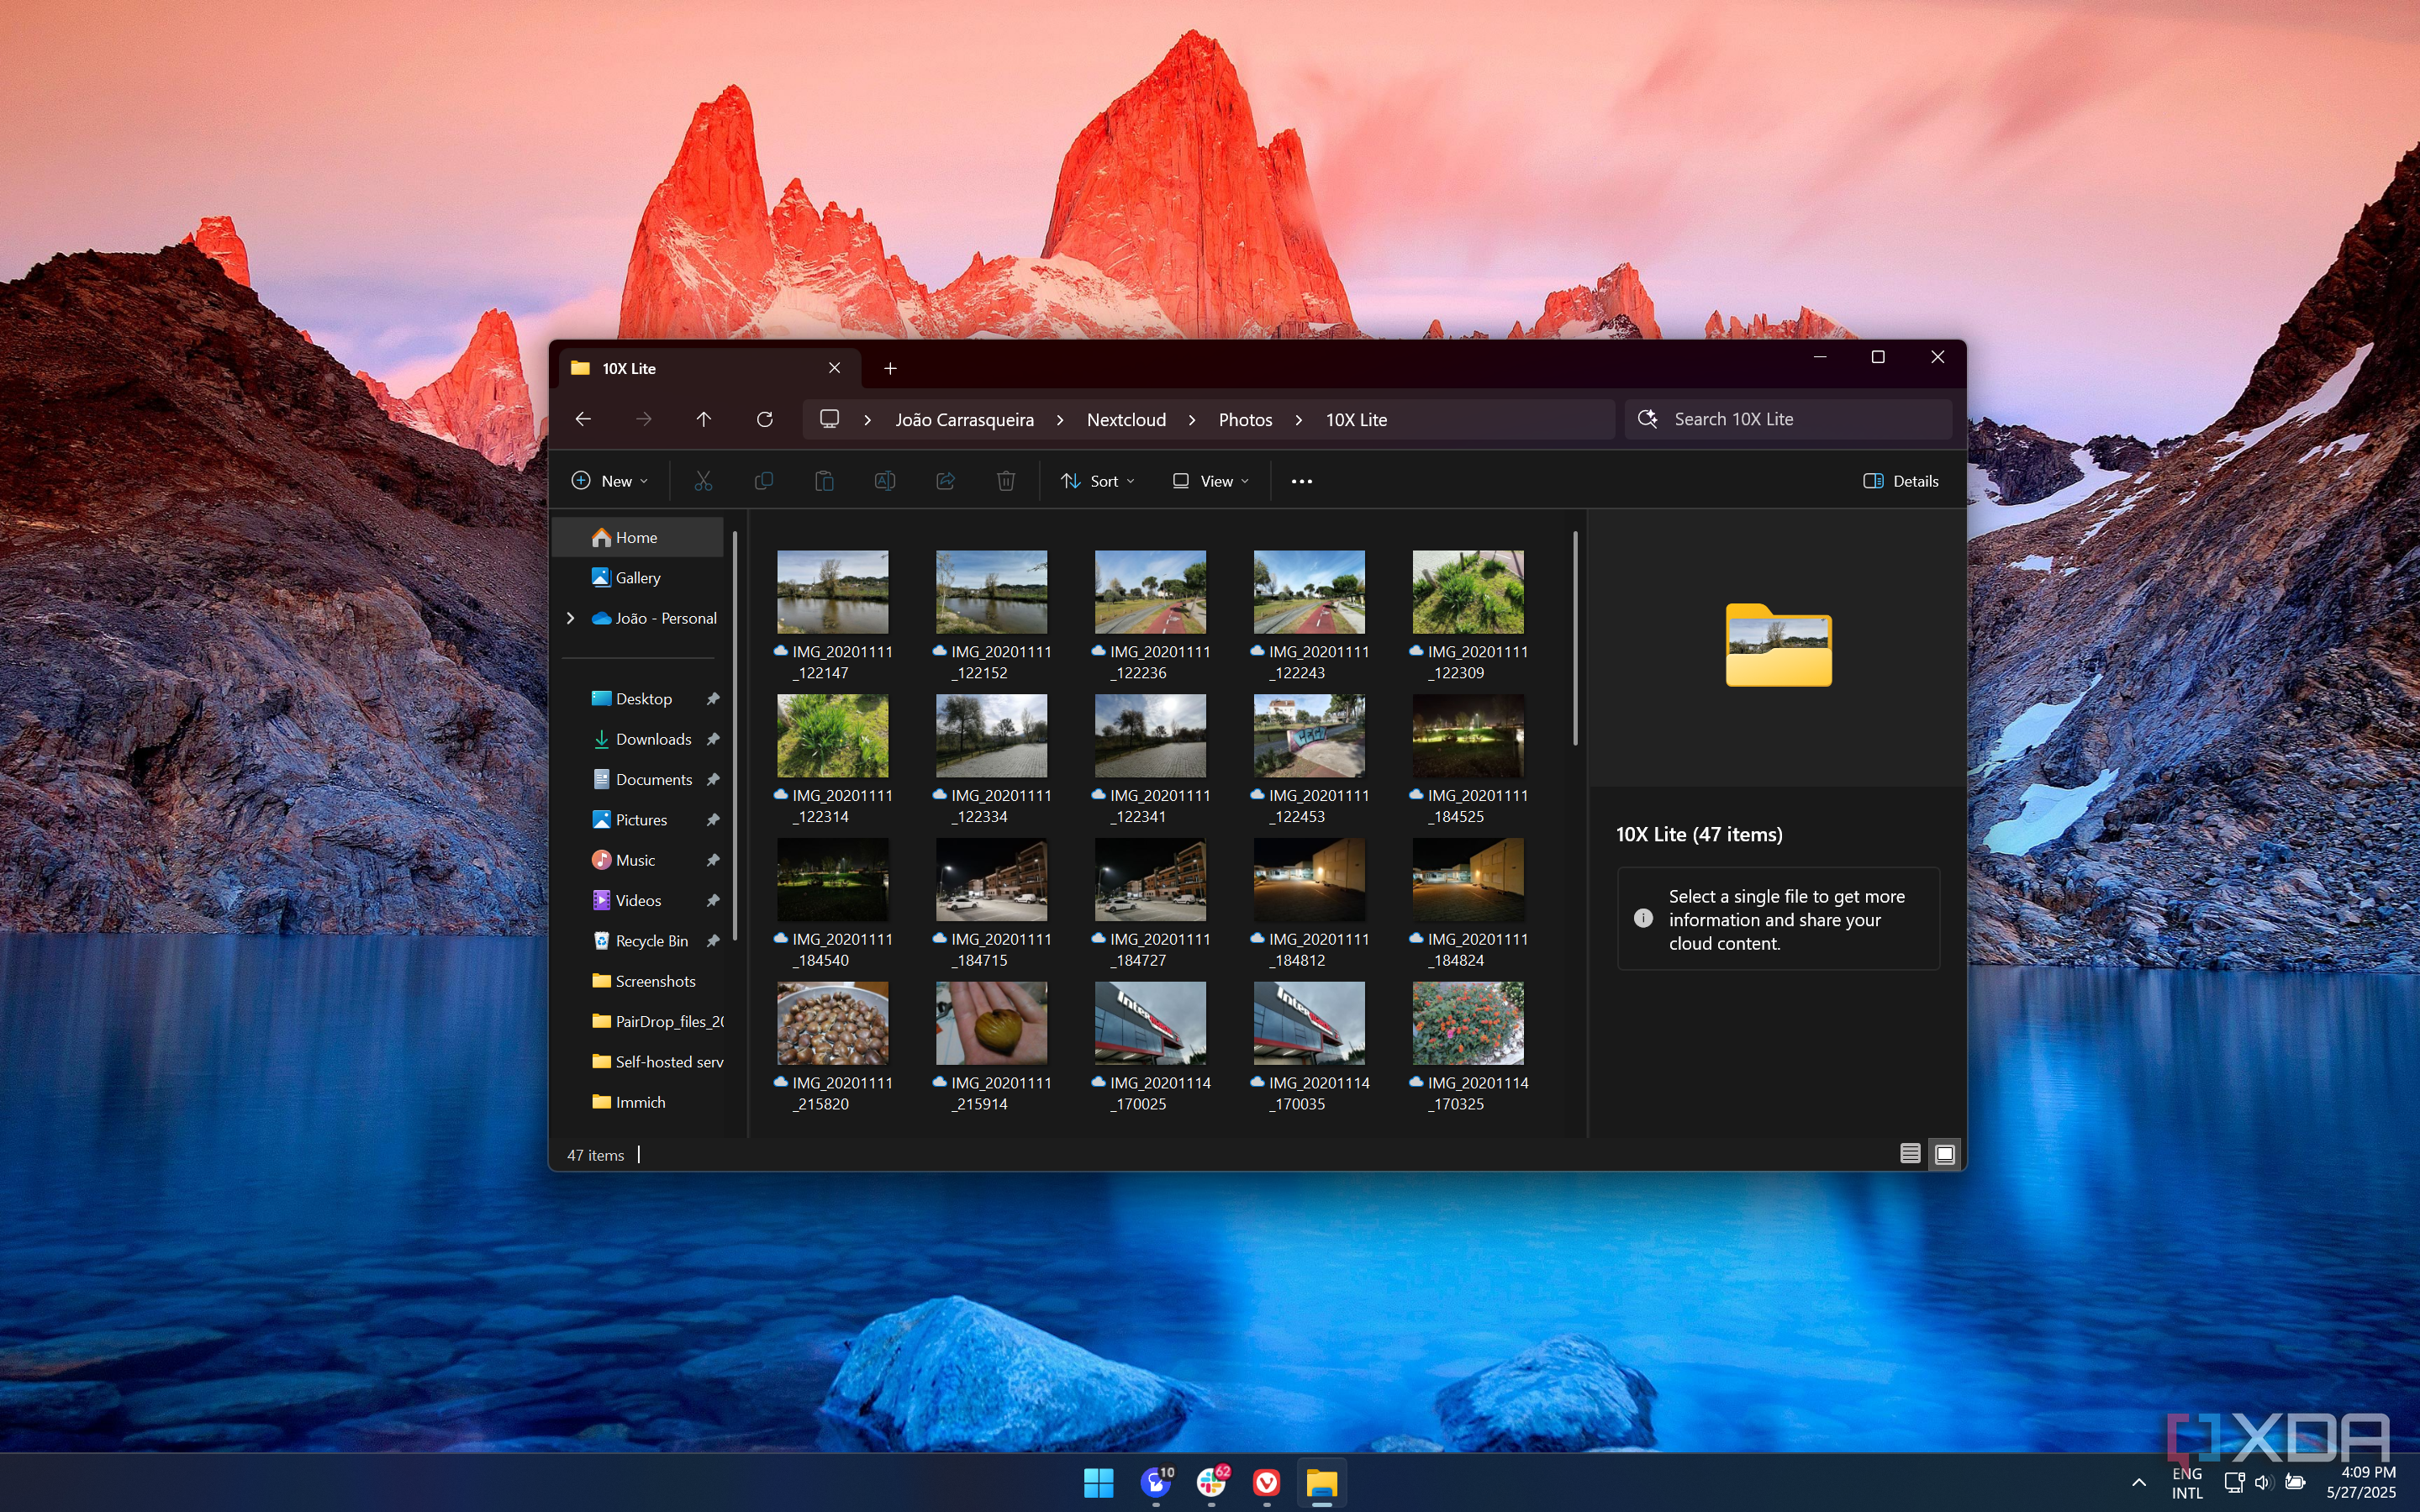This screenshot has height=1512, width=2420.
Task: Close the 10X Lite tab
Action: tap(834, 368)
